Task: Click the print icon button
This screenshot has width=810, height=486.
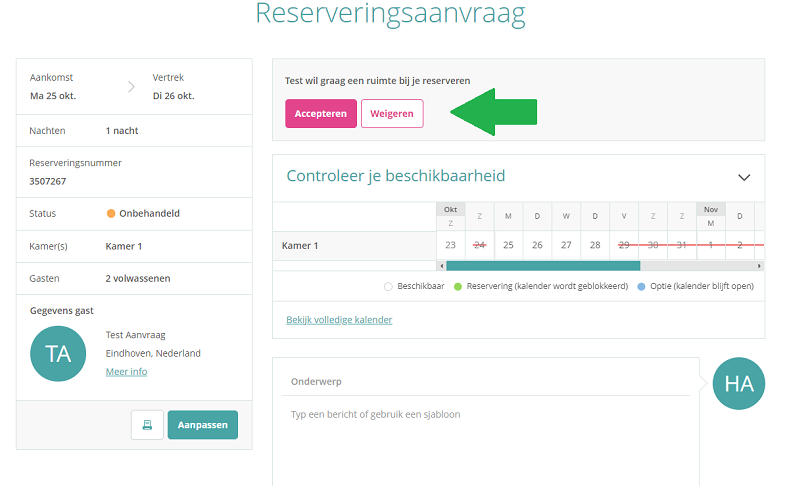Action: (x=147, y=425)
